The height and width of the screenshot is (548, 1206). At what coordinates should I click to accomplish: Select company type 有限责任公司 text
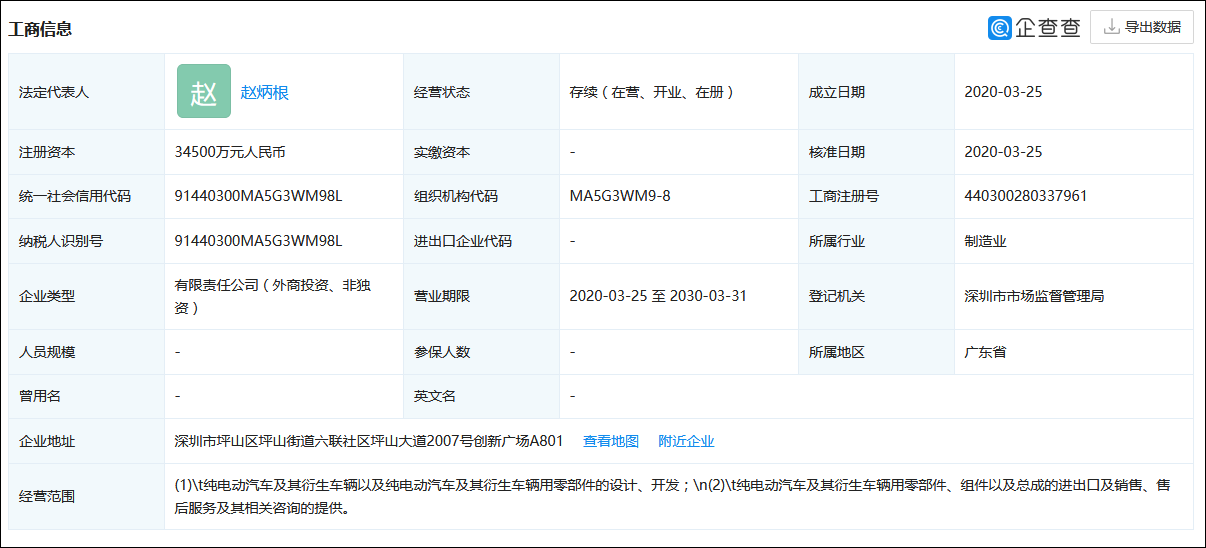click(273, 296)
